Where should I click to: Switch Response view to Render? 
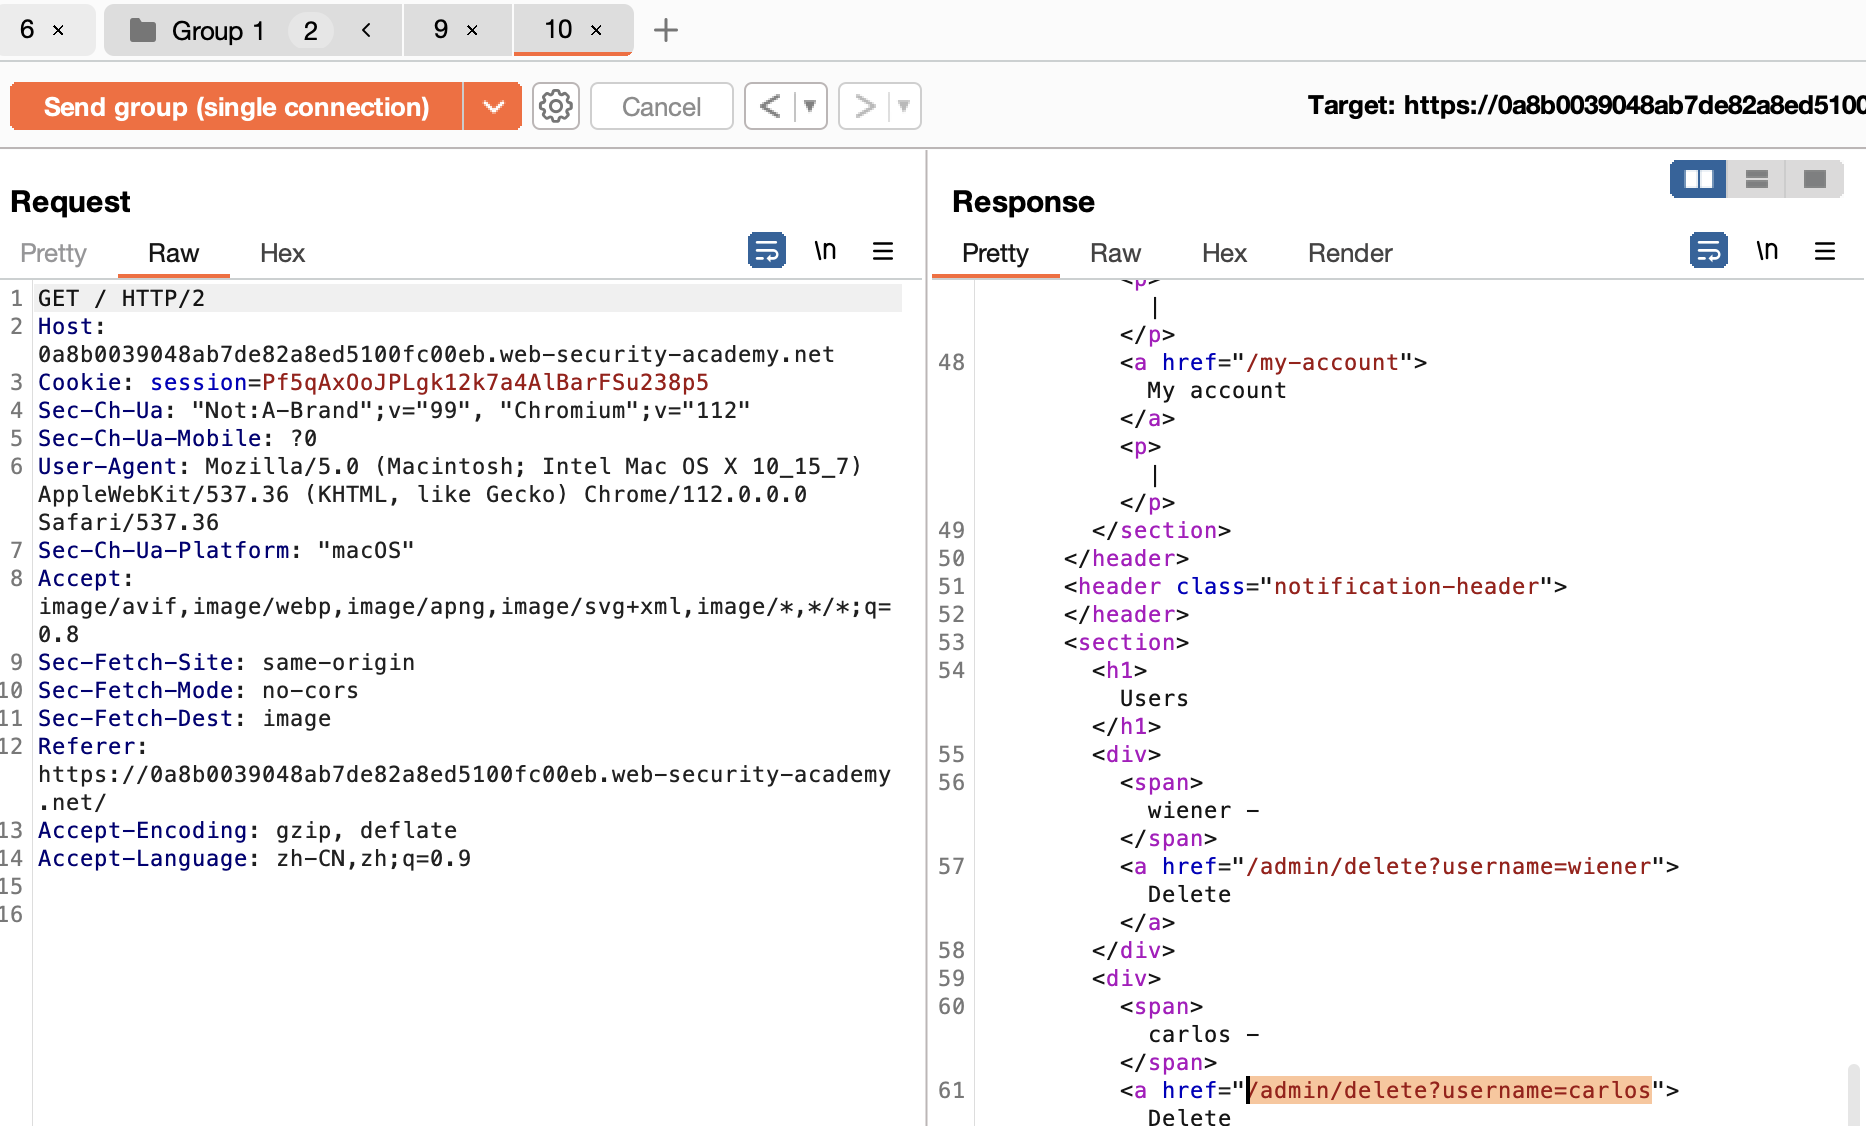tap(1350, 253)
